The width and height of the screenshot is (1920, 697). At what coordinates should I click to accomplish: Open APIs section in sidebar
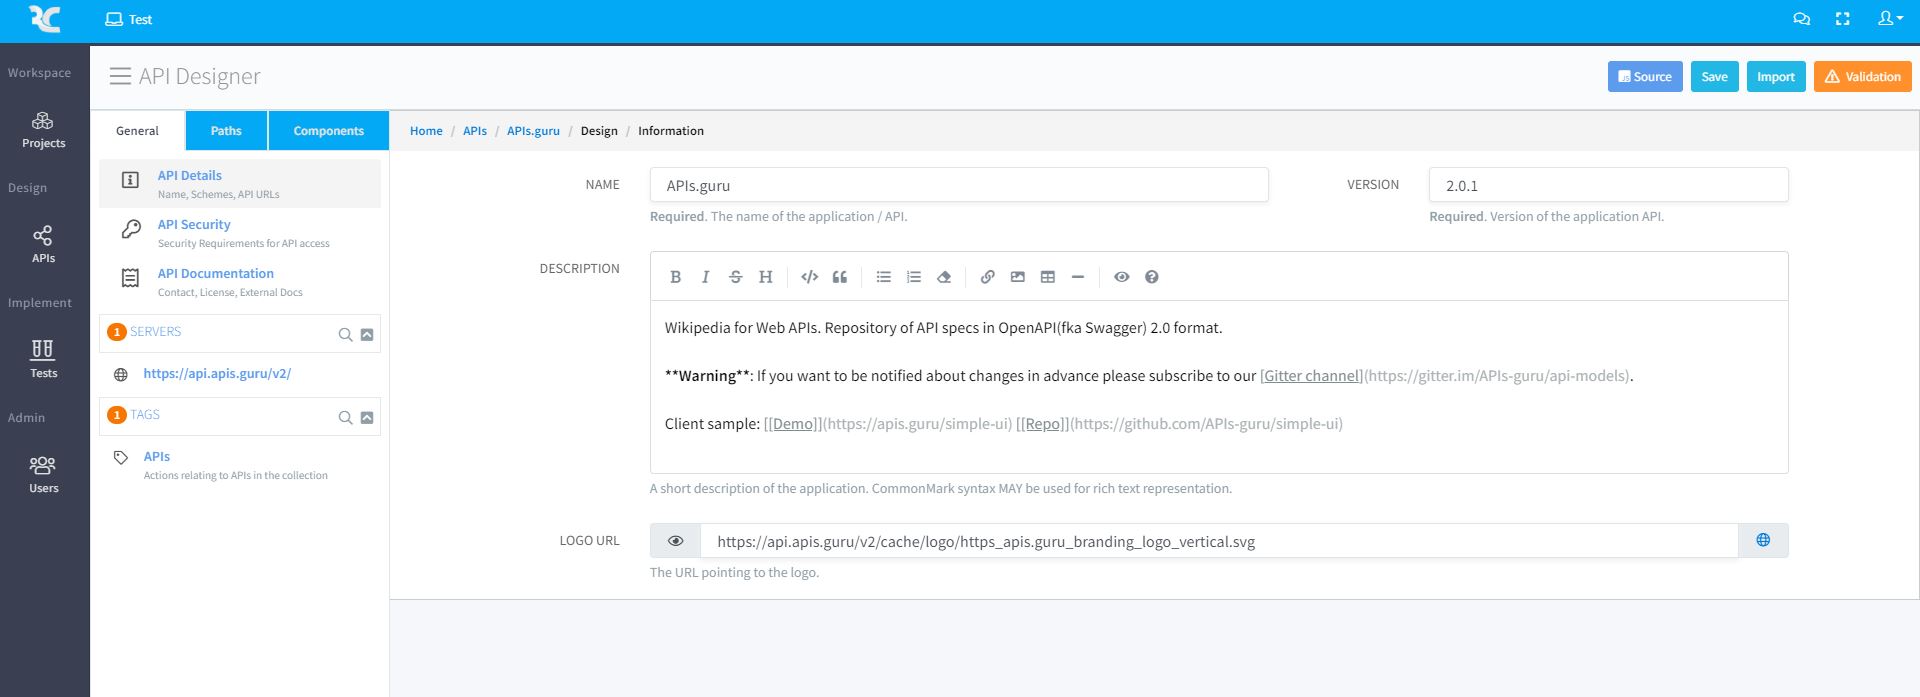(44, 245)
